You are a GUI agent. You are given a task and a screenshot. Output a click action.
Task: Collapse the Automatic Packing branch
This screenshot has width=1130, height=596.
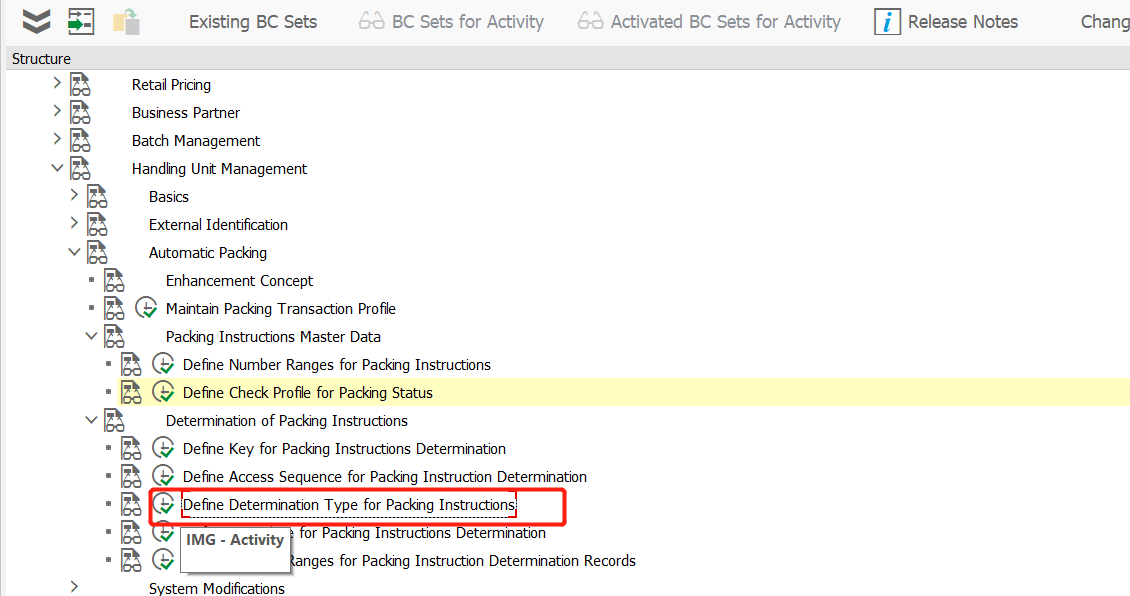click(74, 251)
